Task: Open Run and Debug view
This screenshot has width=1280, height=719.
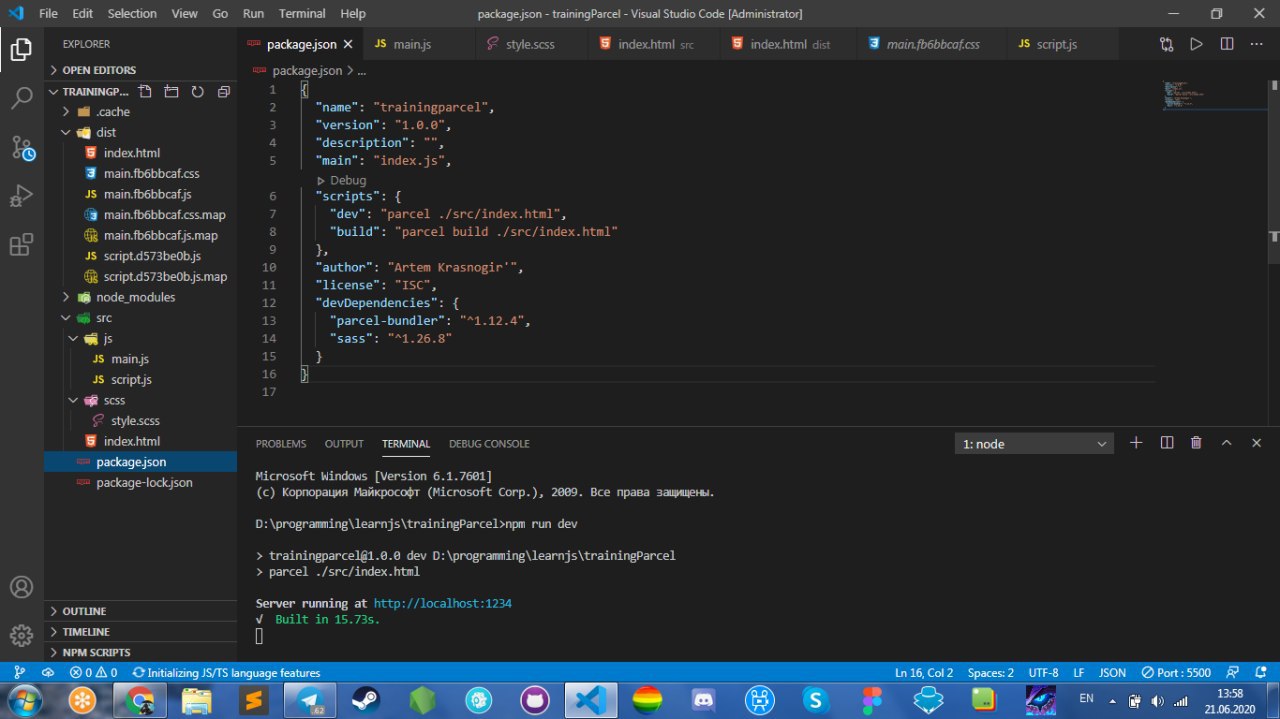Action: [x=21, y=196]
